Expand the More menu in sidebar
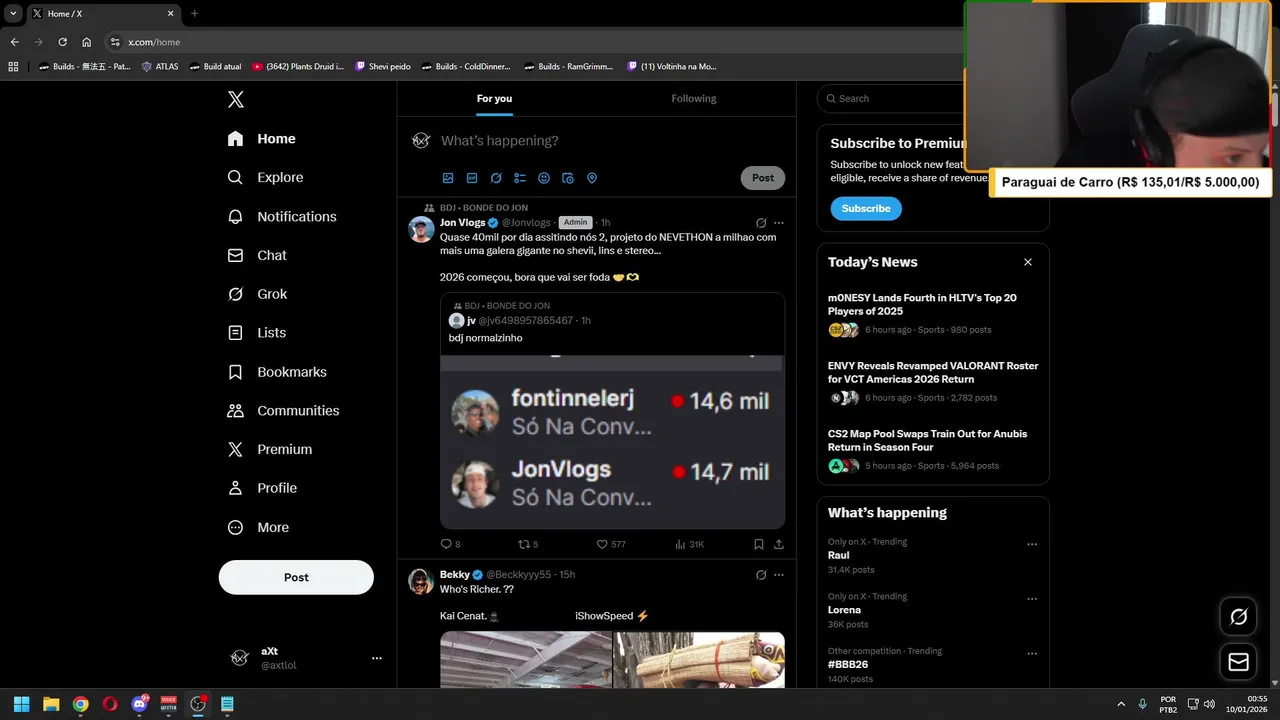The height and width of the screenshot is (720, 1280). point(258,527)
